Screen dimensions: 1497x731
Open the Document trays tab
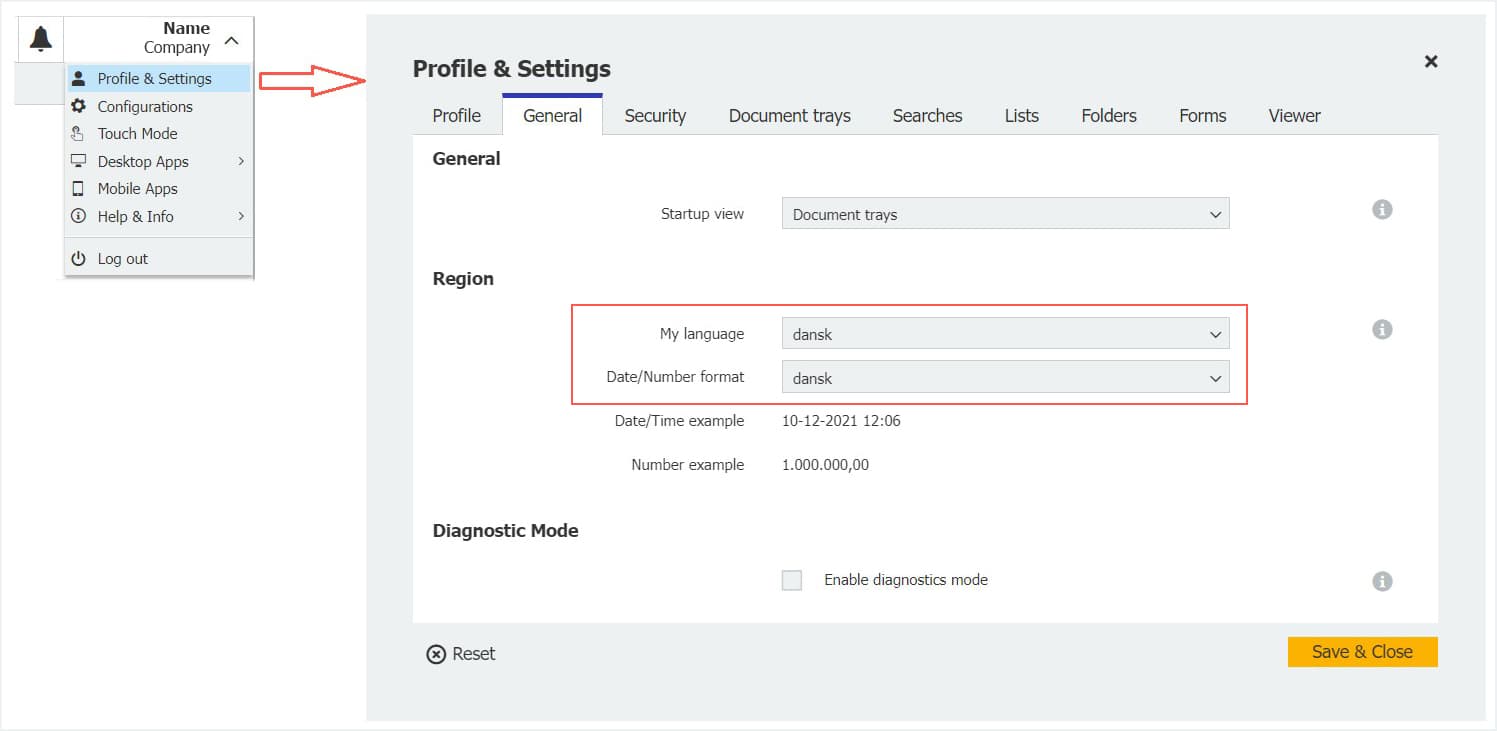tap(789, 116)
